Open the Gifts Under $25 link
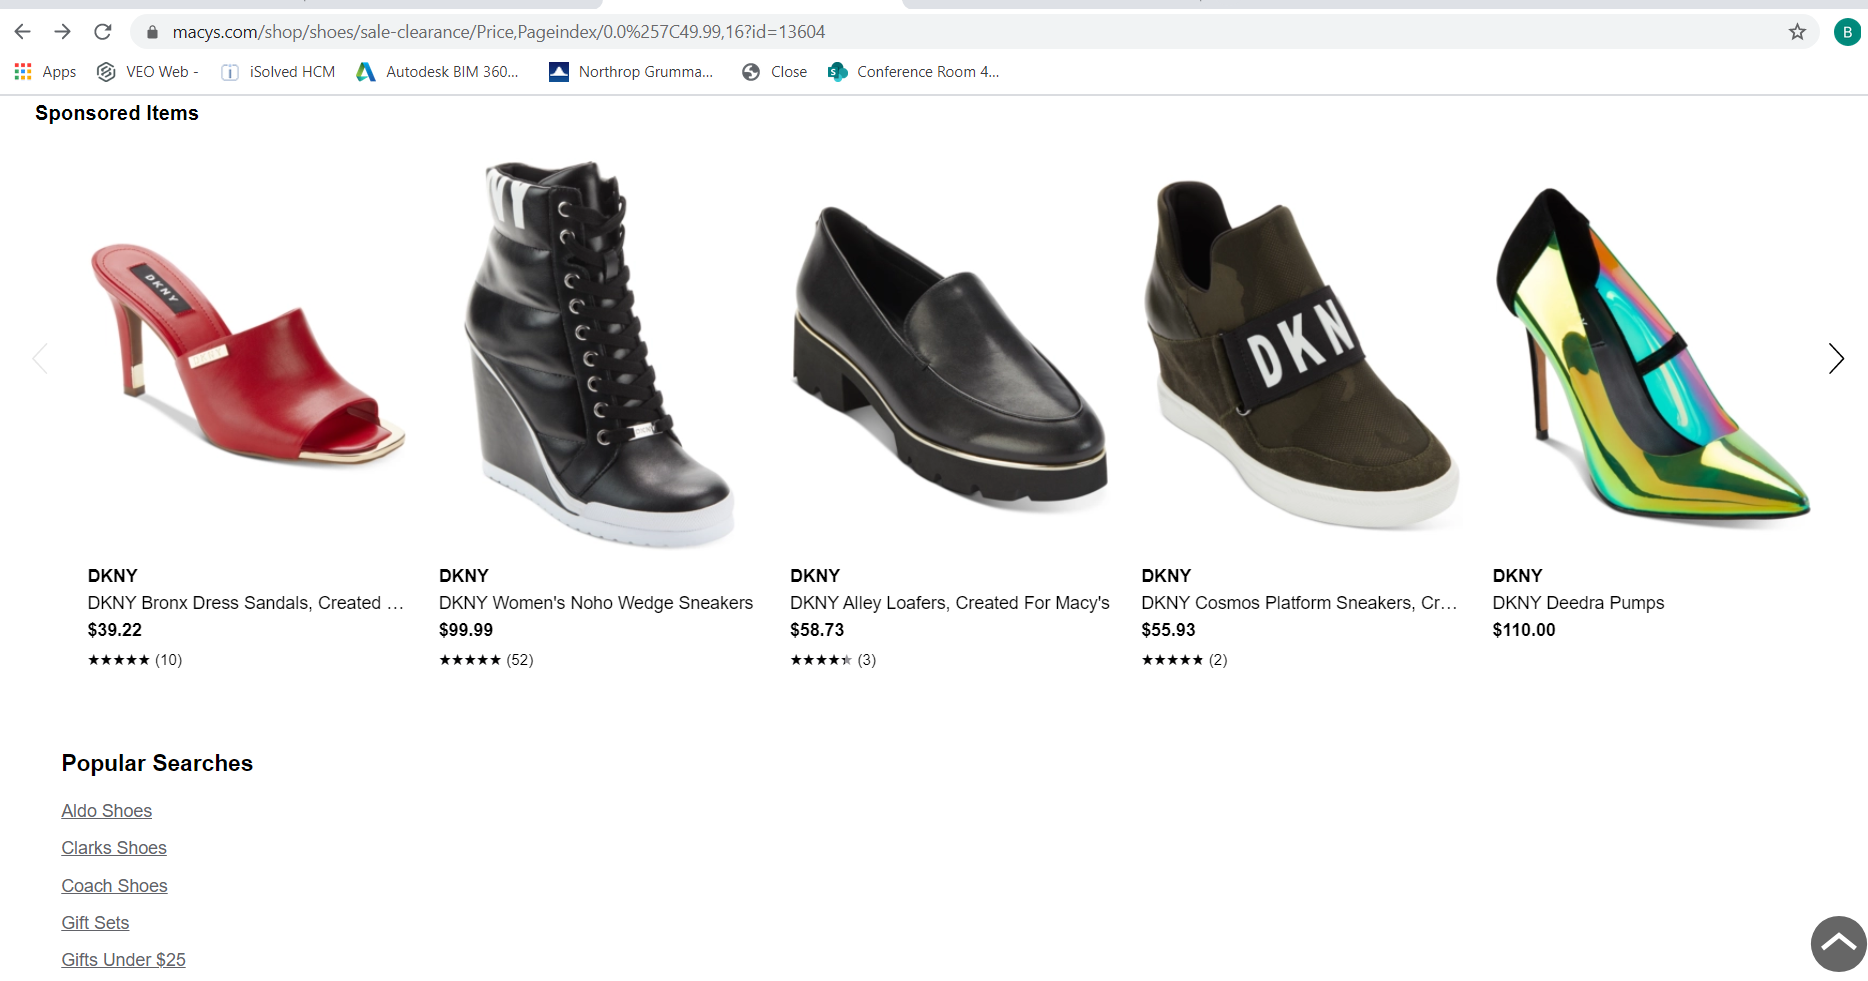 click(x=124, y=960)
